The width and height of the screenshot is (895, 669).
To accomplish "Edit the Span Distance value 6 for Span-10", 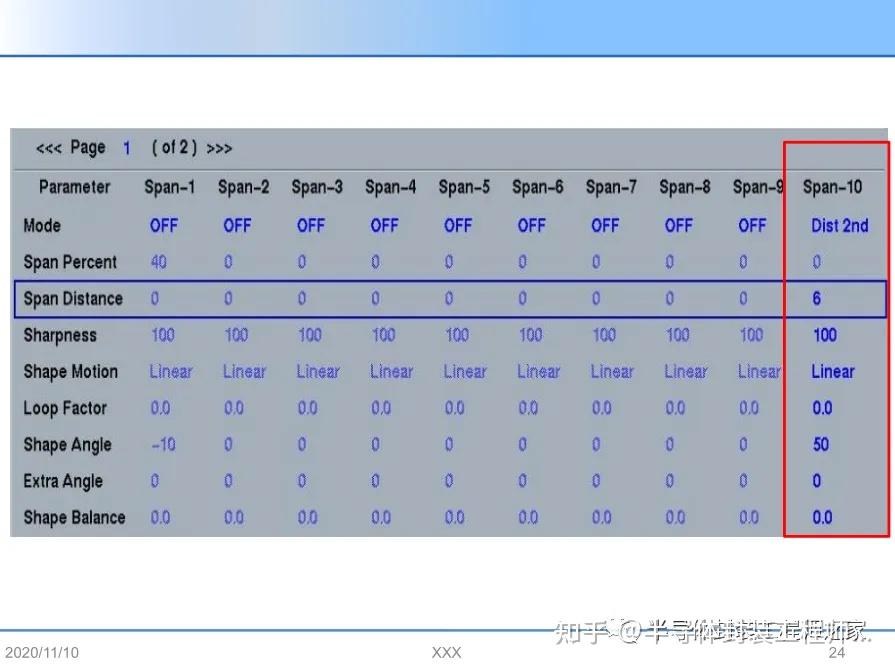I will tap(817, 298).
